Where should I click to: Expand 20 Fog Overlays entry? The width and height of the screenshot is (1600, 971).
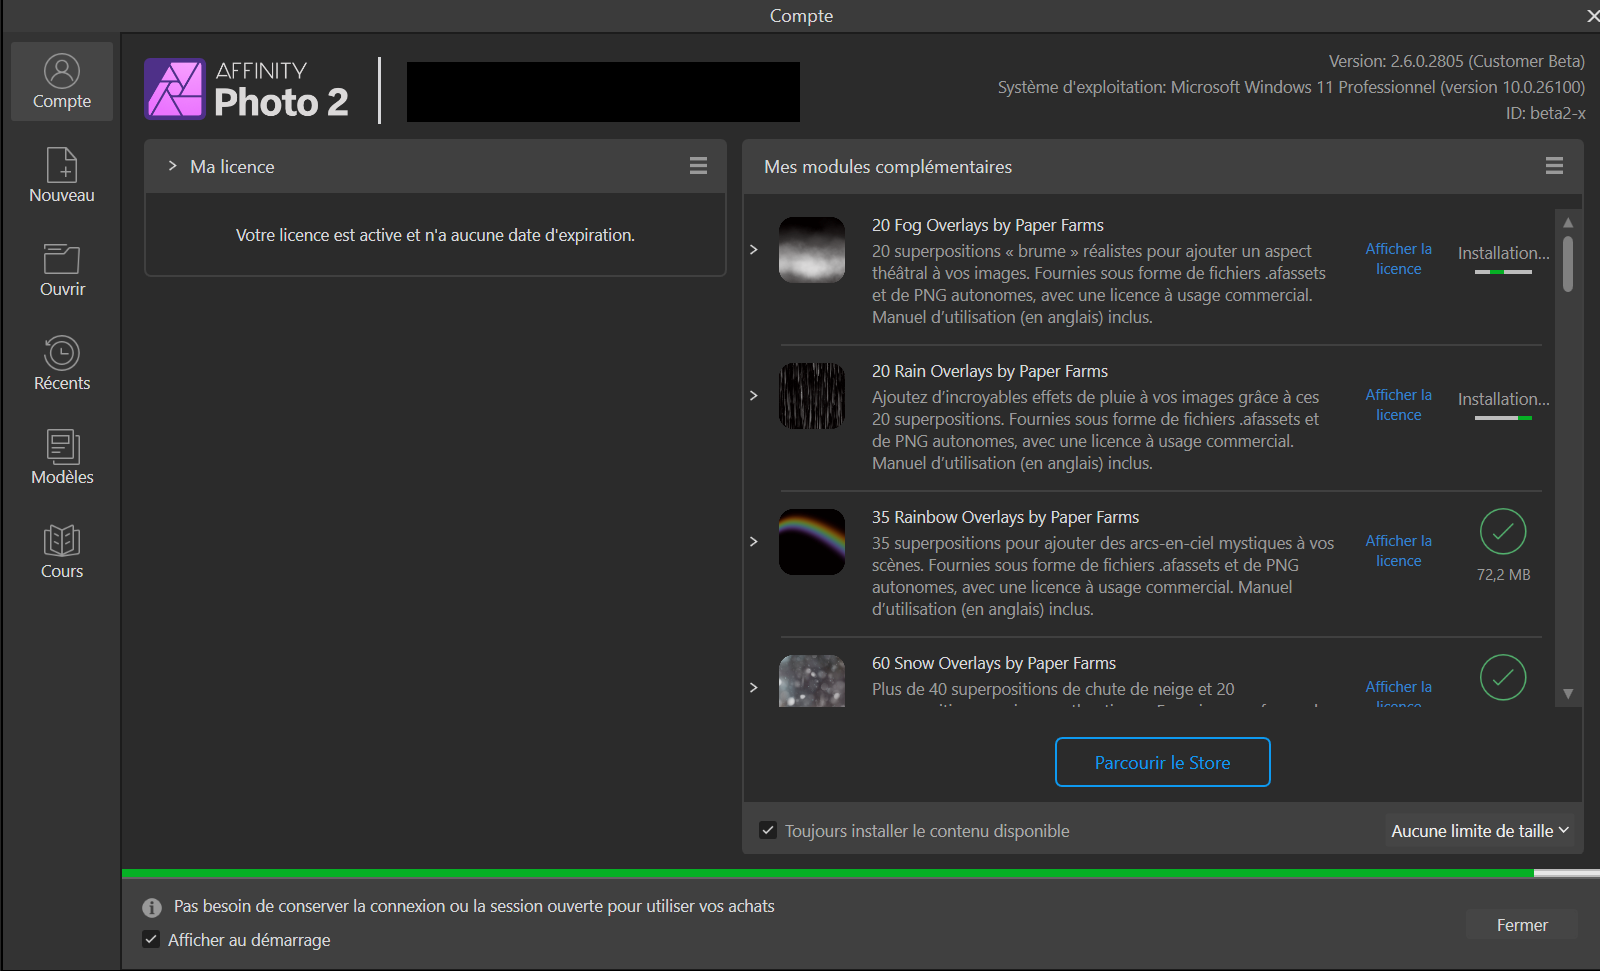(754, 249)
